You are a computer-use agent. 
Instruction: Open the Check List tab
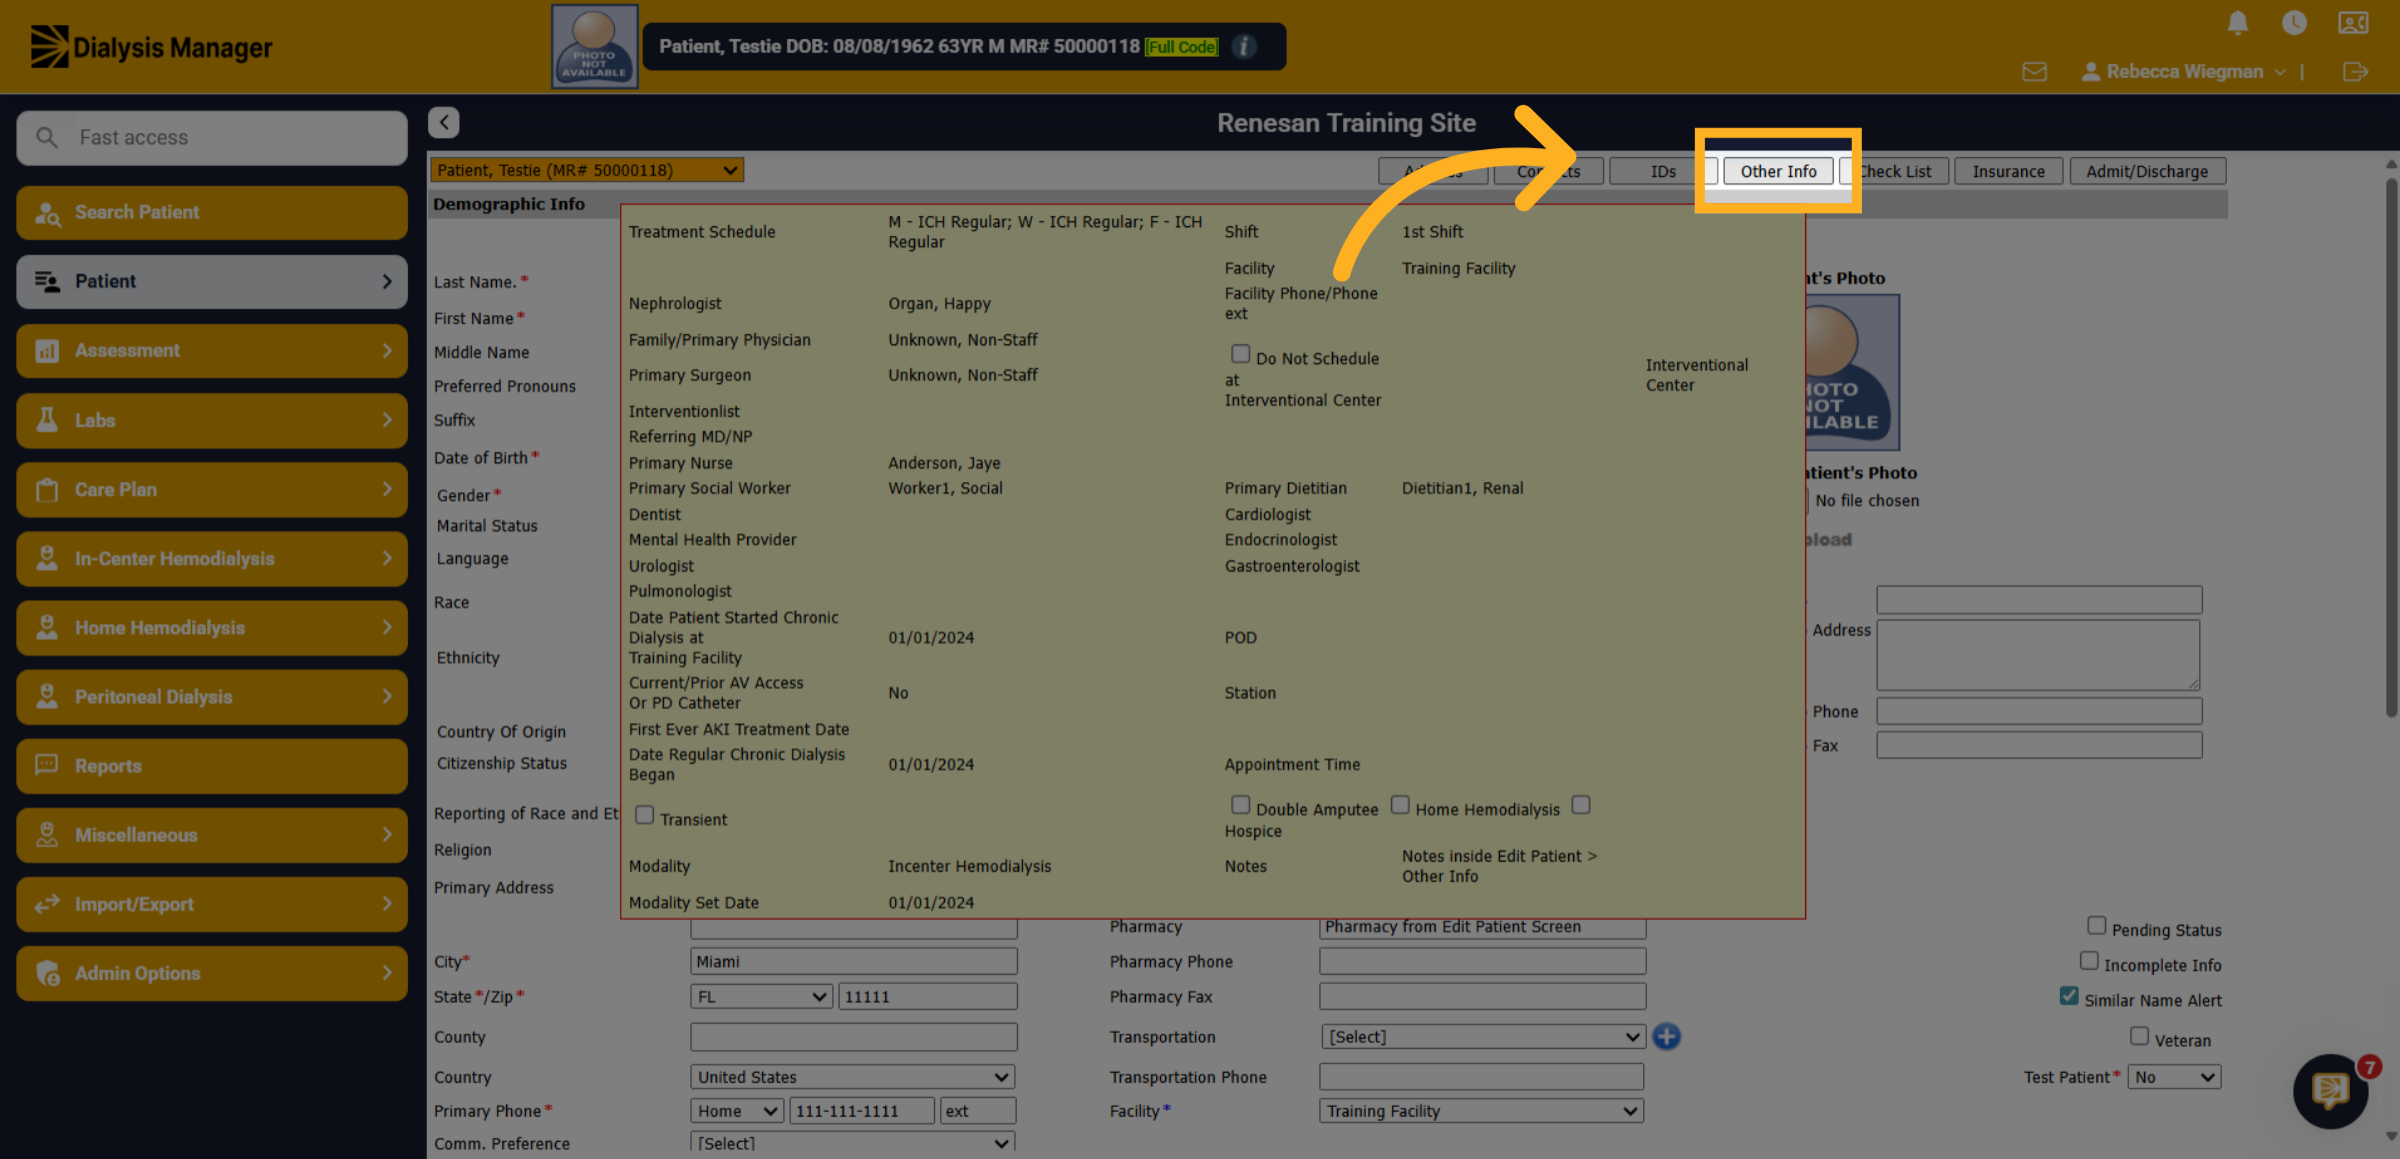(1895, 171)
